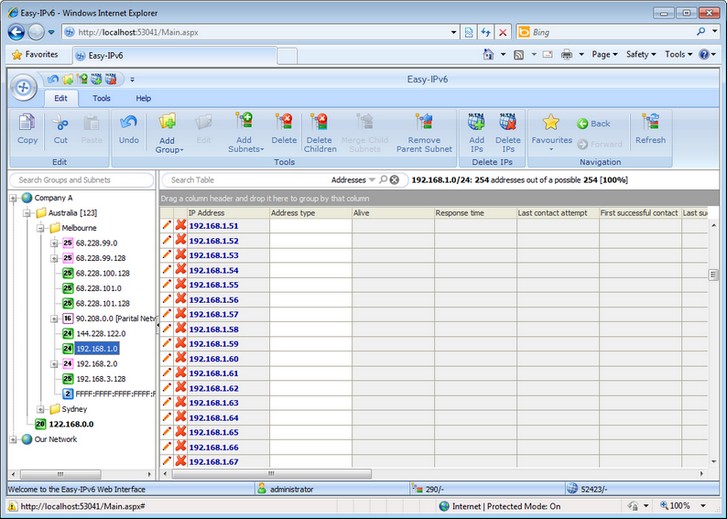Open the quick access toolbar customize arrow

pos(132,79)
